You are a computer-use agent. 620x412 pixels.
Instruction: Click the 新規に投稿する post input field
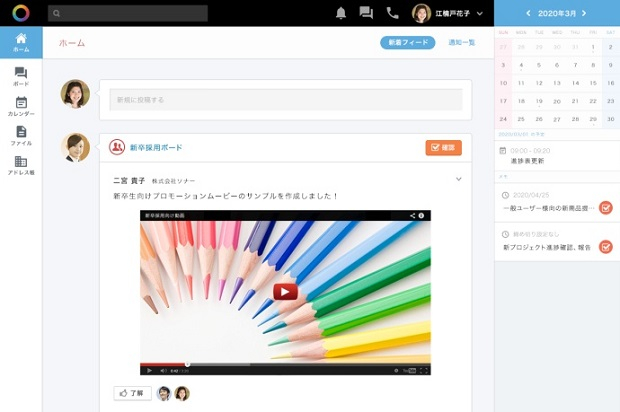tap(285, 99)
